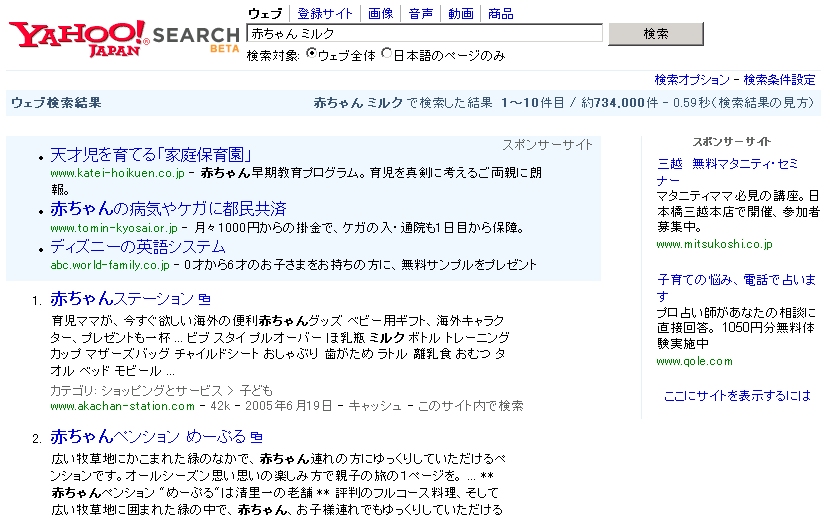Click このサイト内で検索 link
Viewport: 830px width, 518px height.
[x=471, y=406]
